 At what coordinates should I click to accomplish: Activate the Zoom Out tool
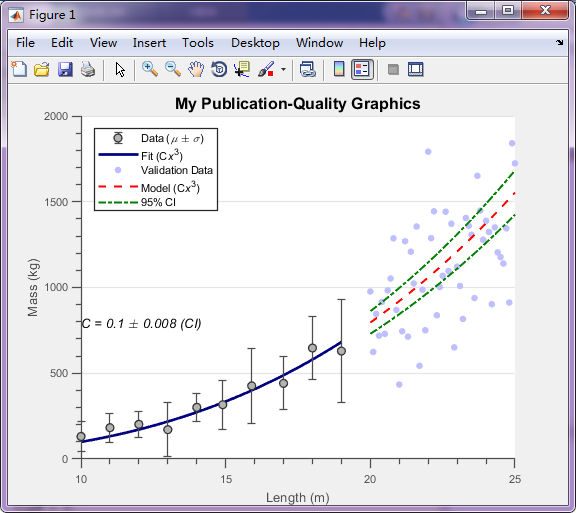pyautogui.click(x=173, y=69)
